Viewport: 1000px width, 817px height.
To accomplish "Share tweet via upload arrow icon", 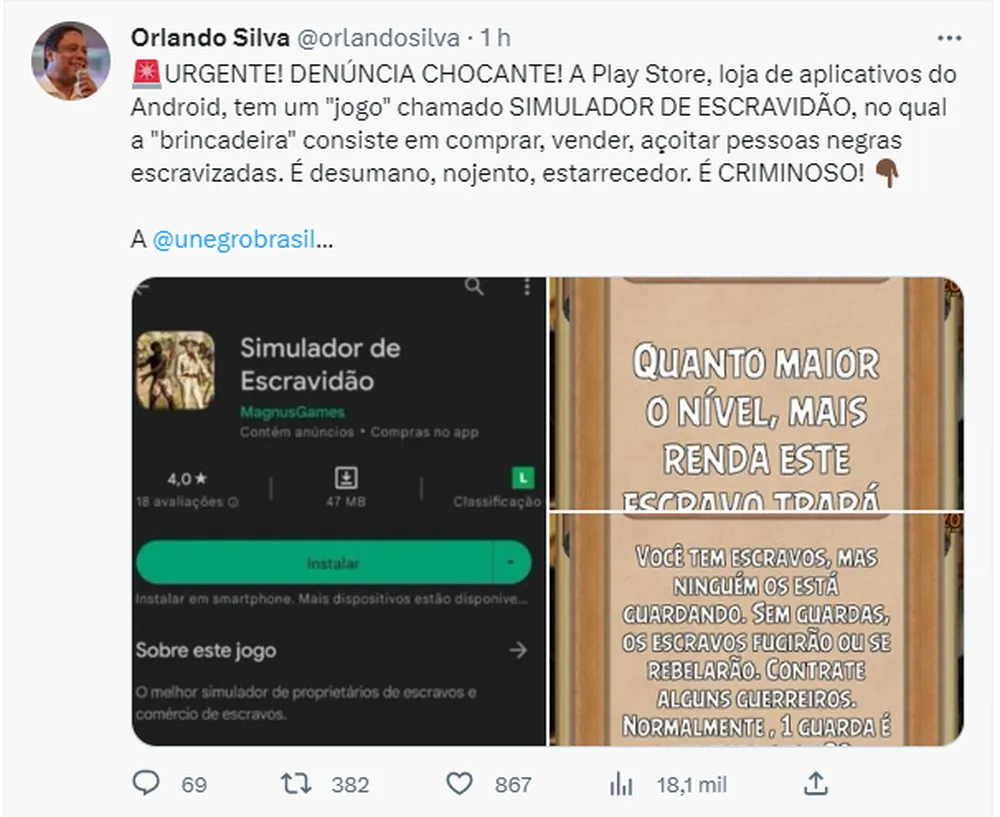I will point(816,783).
